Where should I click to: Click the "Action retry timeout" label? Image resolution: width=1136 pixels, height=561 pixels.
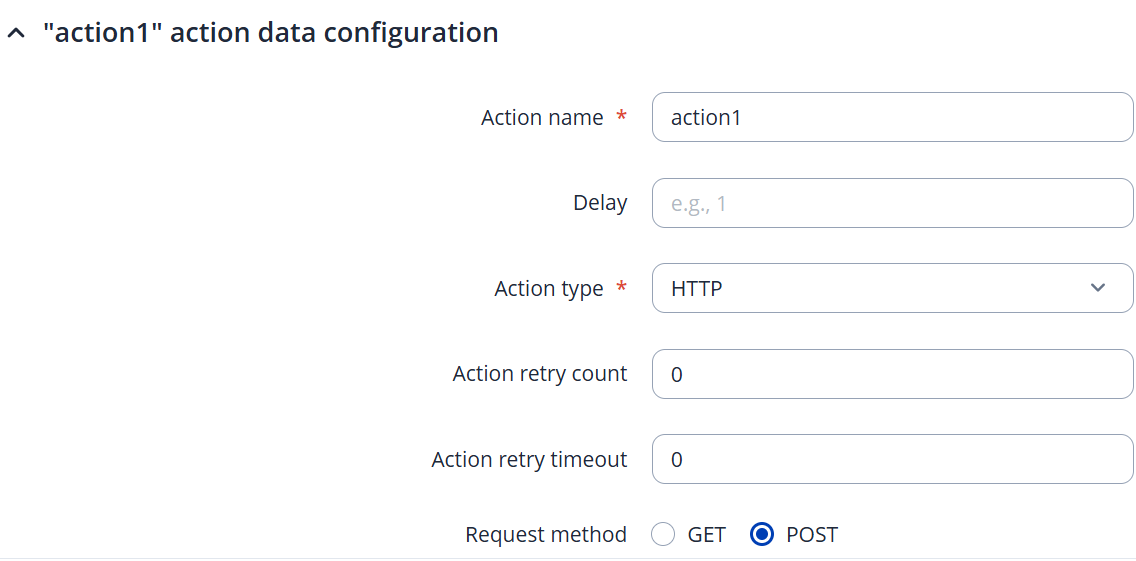point(529,460)
